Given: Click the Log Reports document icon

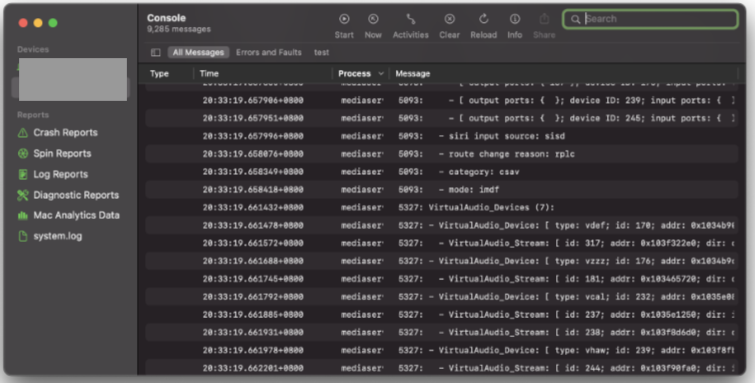Looking at the screenshot, I should (x=23, y=174).
